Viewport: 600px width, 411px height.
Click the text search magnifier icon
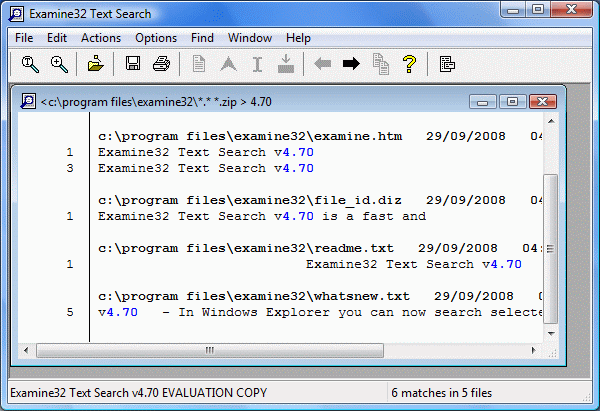coord(30,64)
